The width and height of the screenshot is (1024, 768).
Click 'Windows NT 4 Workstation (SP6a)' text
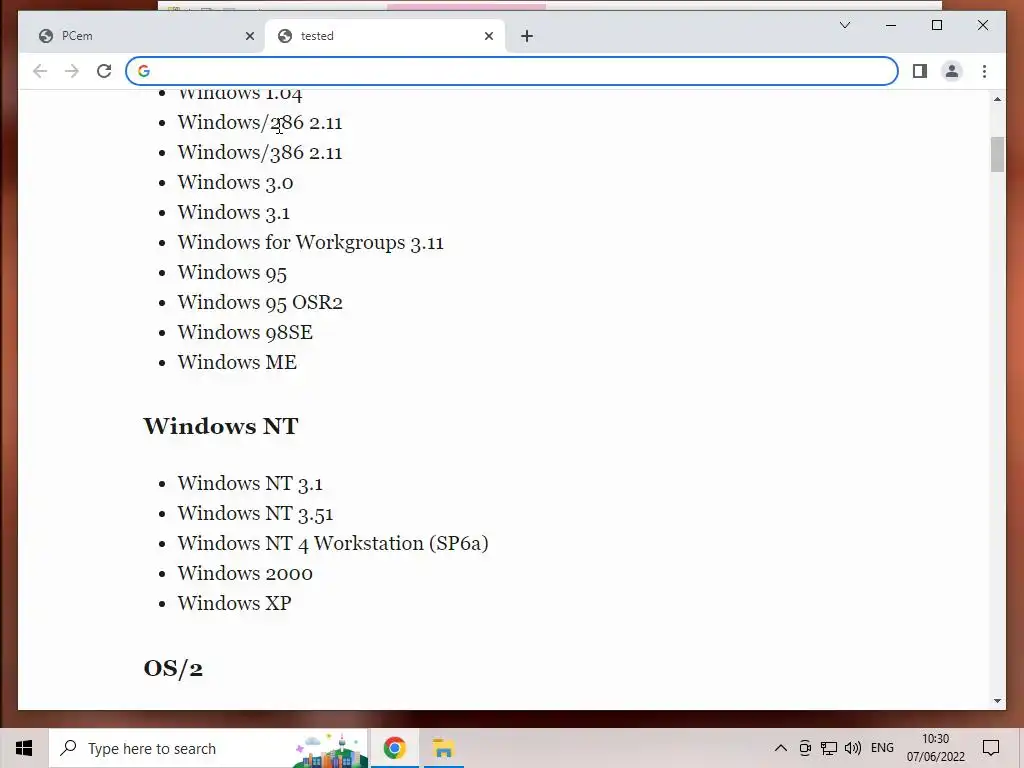click(333, 544)
